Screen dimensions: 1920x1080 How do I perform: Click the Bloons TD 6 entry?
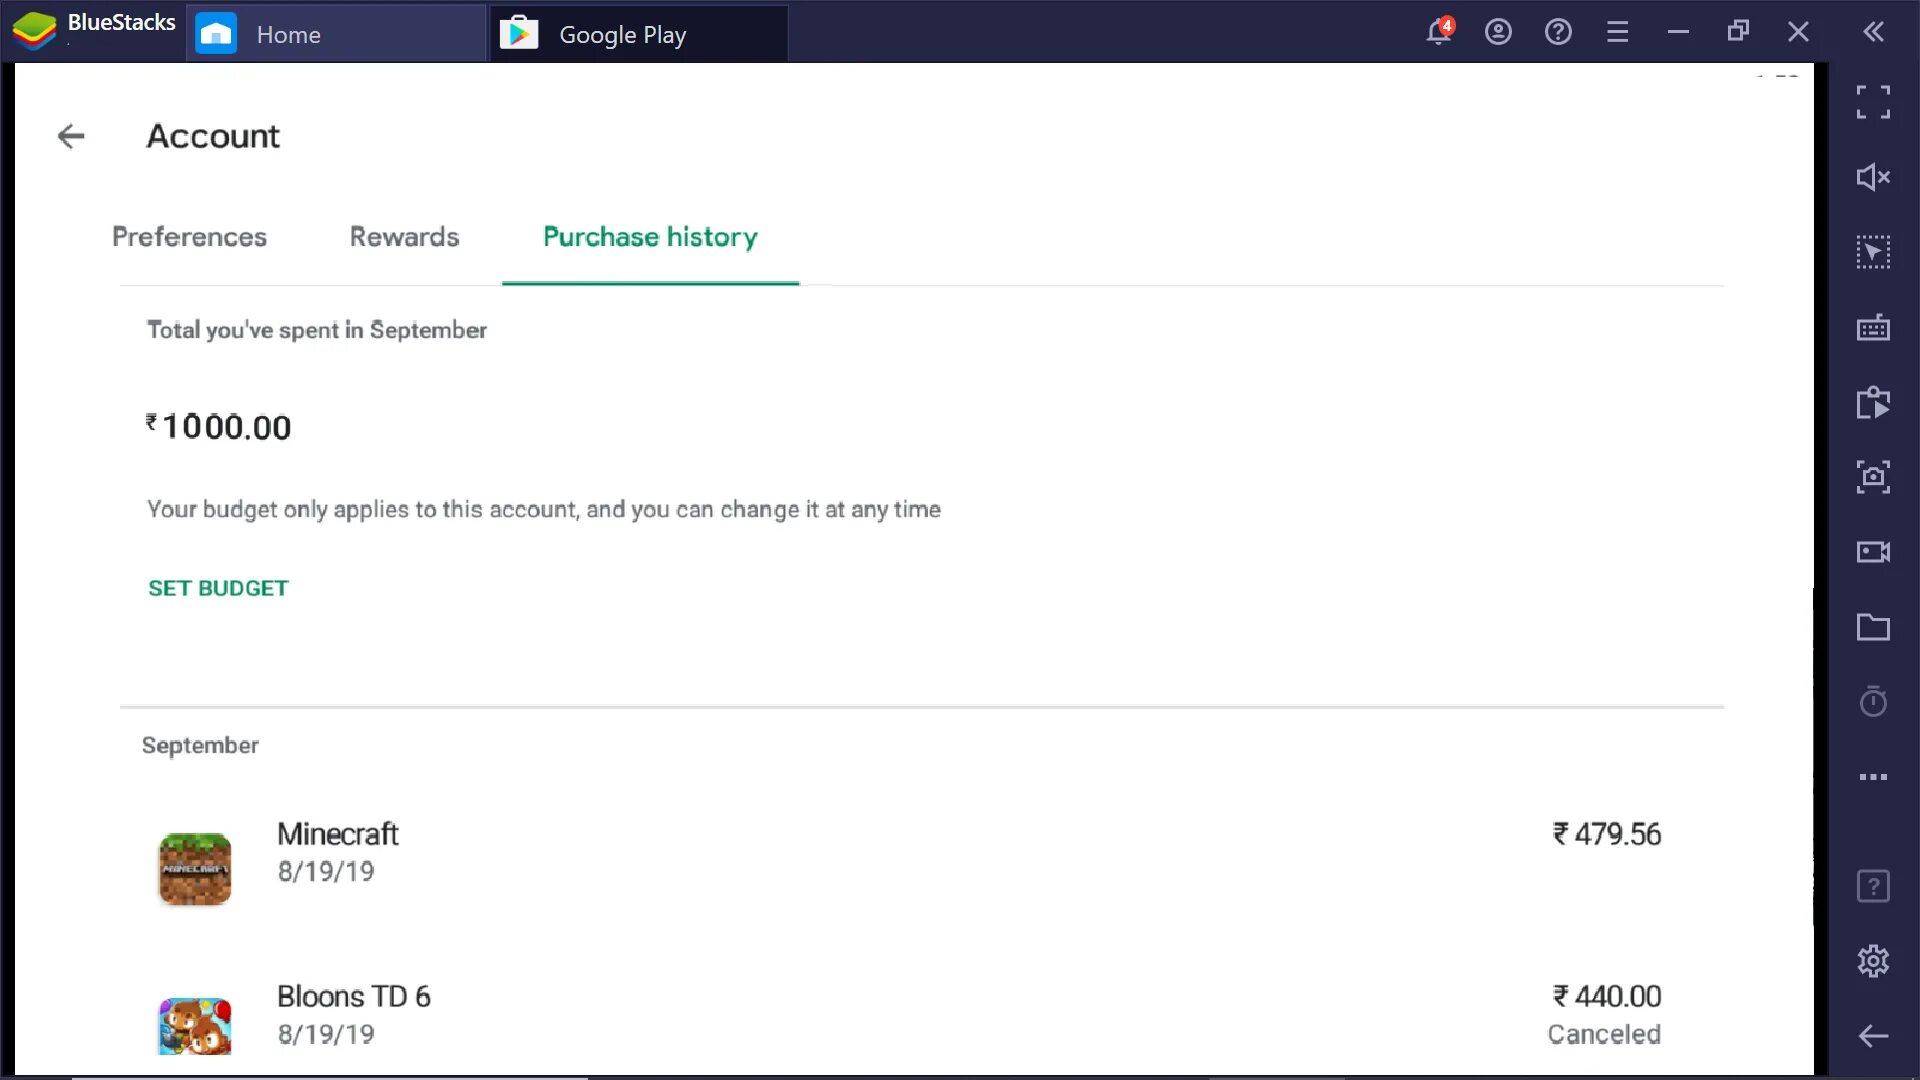[x=355, y=1014]
